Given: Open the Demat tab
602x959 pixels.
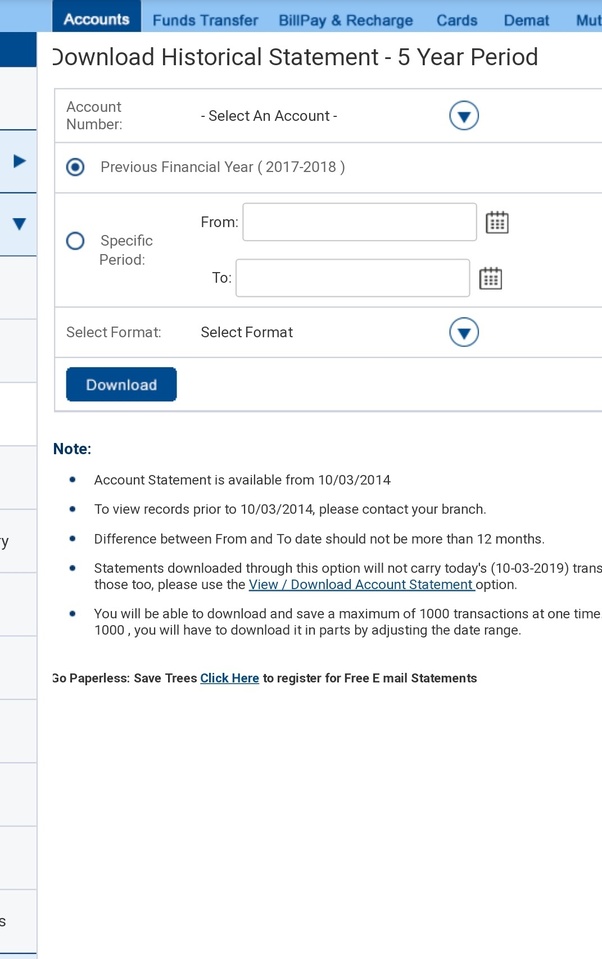Looking at the screenshot, I should coord(526,20).
